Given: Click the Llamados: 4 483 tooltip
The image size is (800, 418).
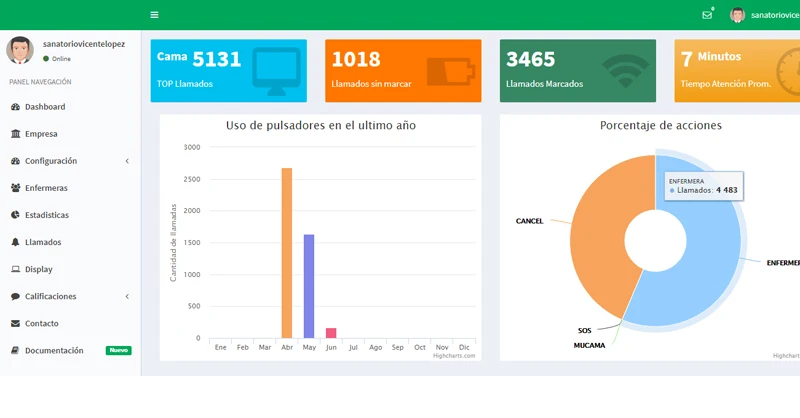Looking at the screenshot, I should pos(704,186).
